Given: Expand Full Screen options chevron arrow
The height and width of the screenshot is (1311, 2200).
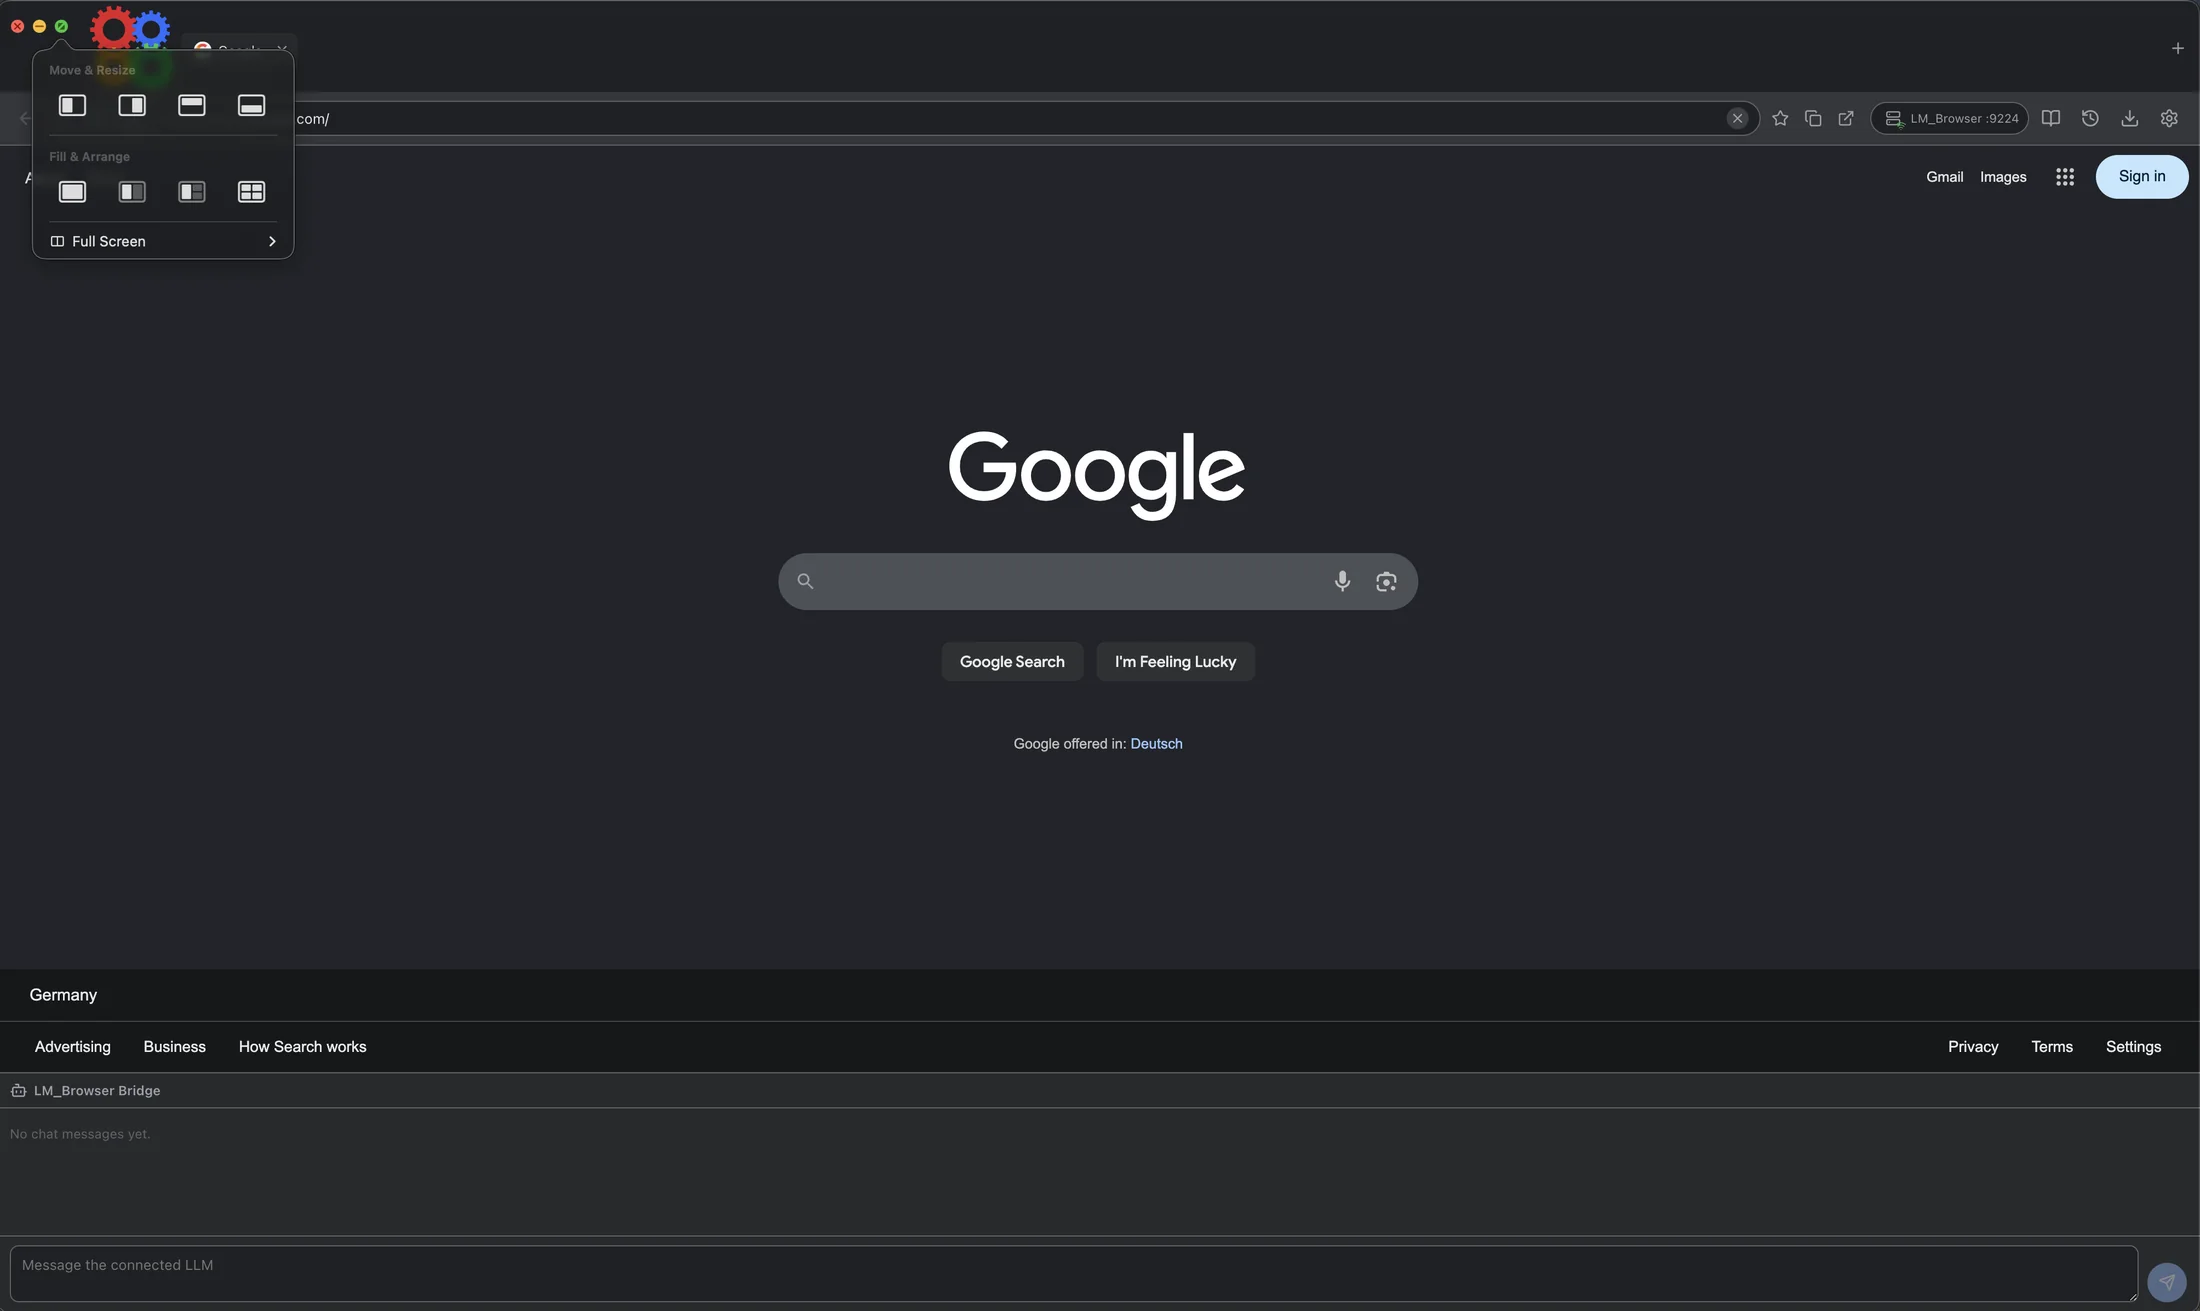Looking at the screenshot, I should coord(272,241).
